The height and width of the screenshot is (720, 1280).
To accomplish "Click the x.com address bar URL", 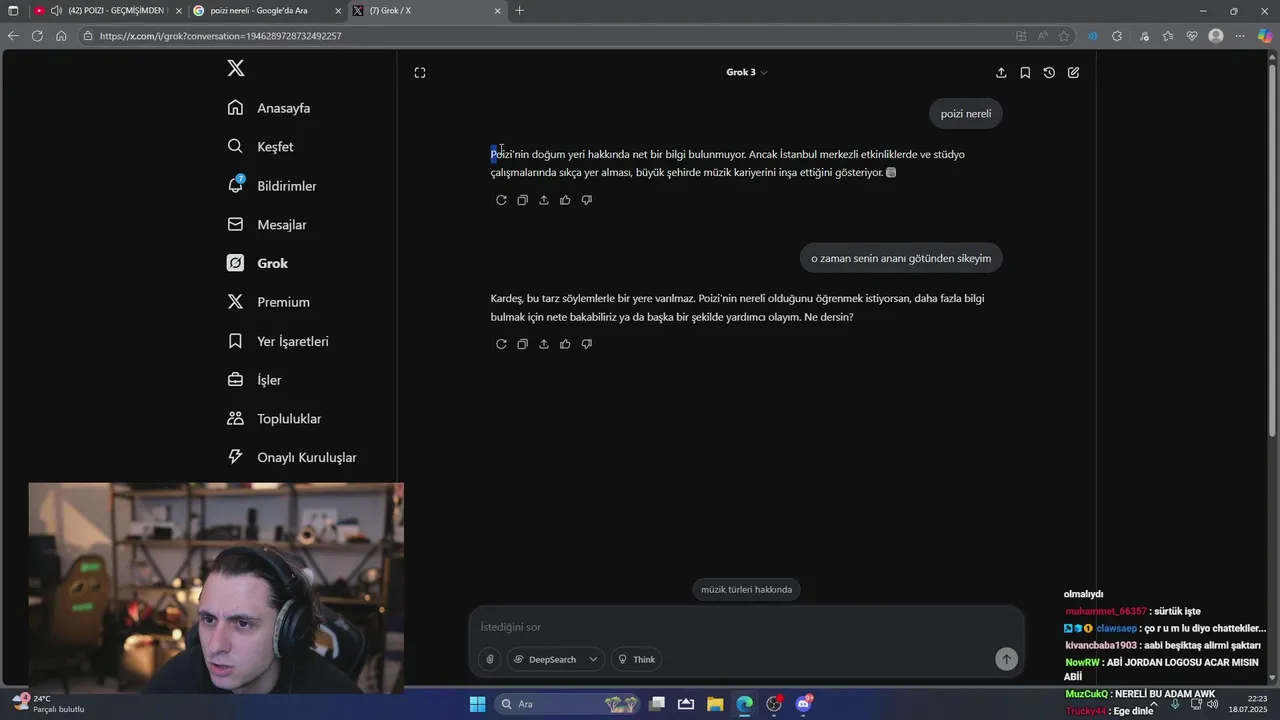I will 220,36.
